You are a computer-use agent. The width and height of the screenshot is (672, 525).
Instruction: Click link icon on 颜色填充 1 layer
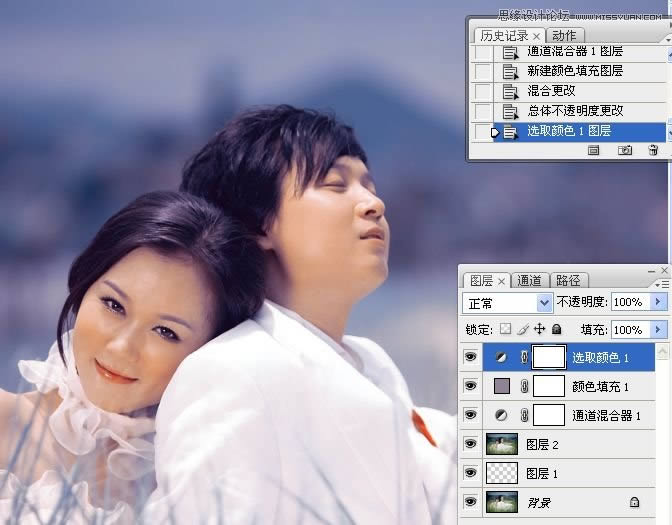(525, 386)
